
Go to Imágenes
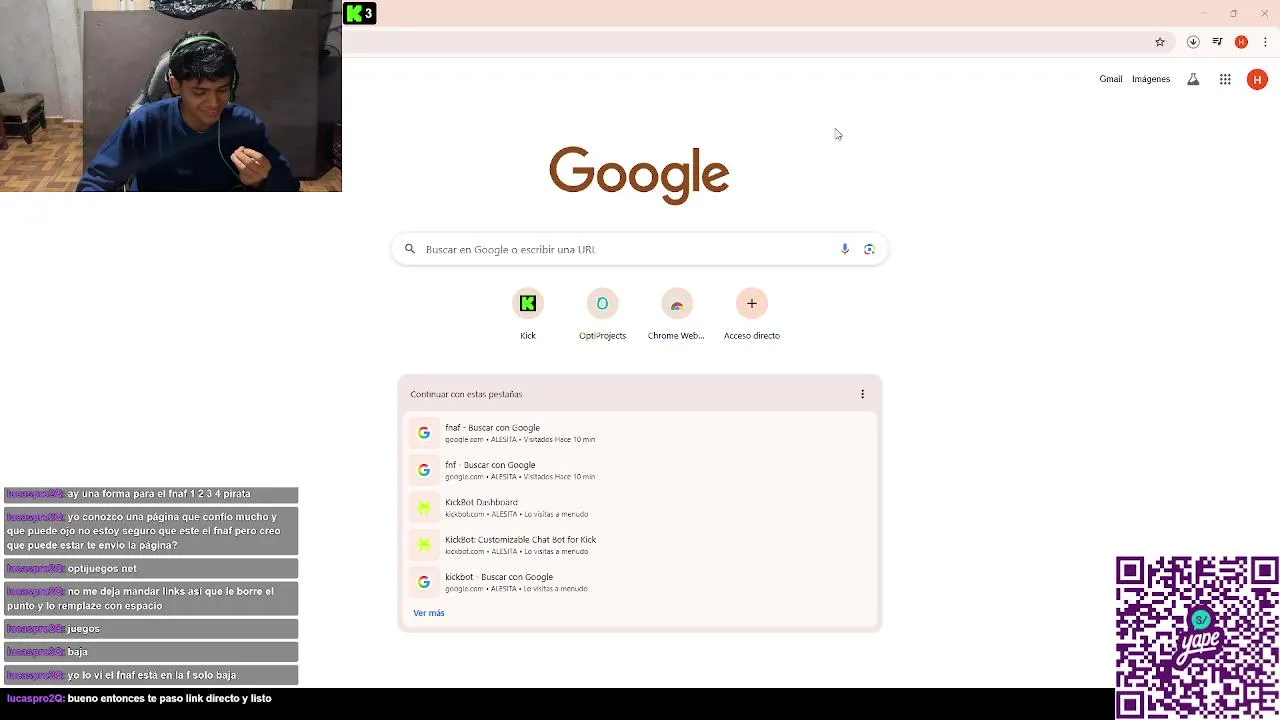pos(1151,79)
